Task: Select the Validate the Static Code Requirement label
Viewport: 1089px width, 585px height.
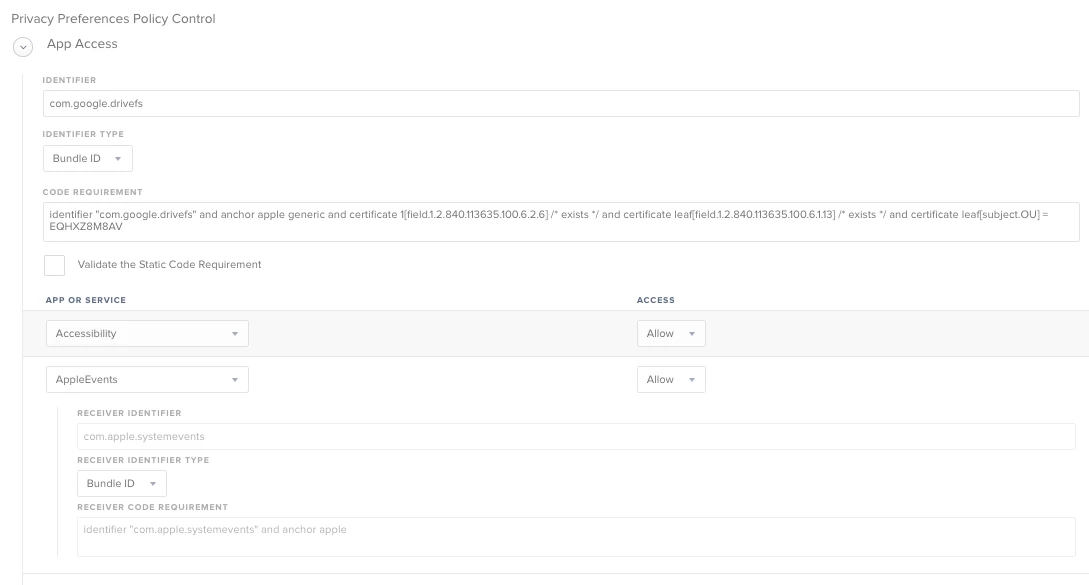Action: tap(169, 265)
